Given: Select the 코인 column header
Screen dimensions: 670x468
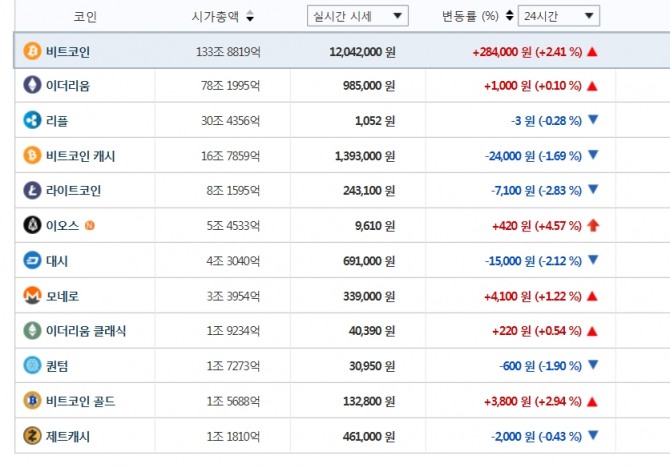Looking at the screenshot, I should coord(85,16).
